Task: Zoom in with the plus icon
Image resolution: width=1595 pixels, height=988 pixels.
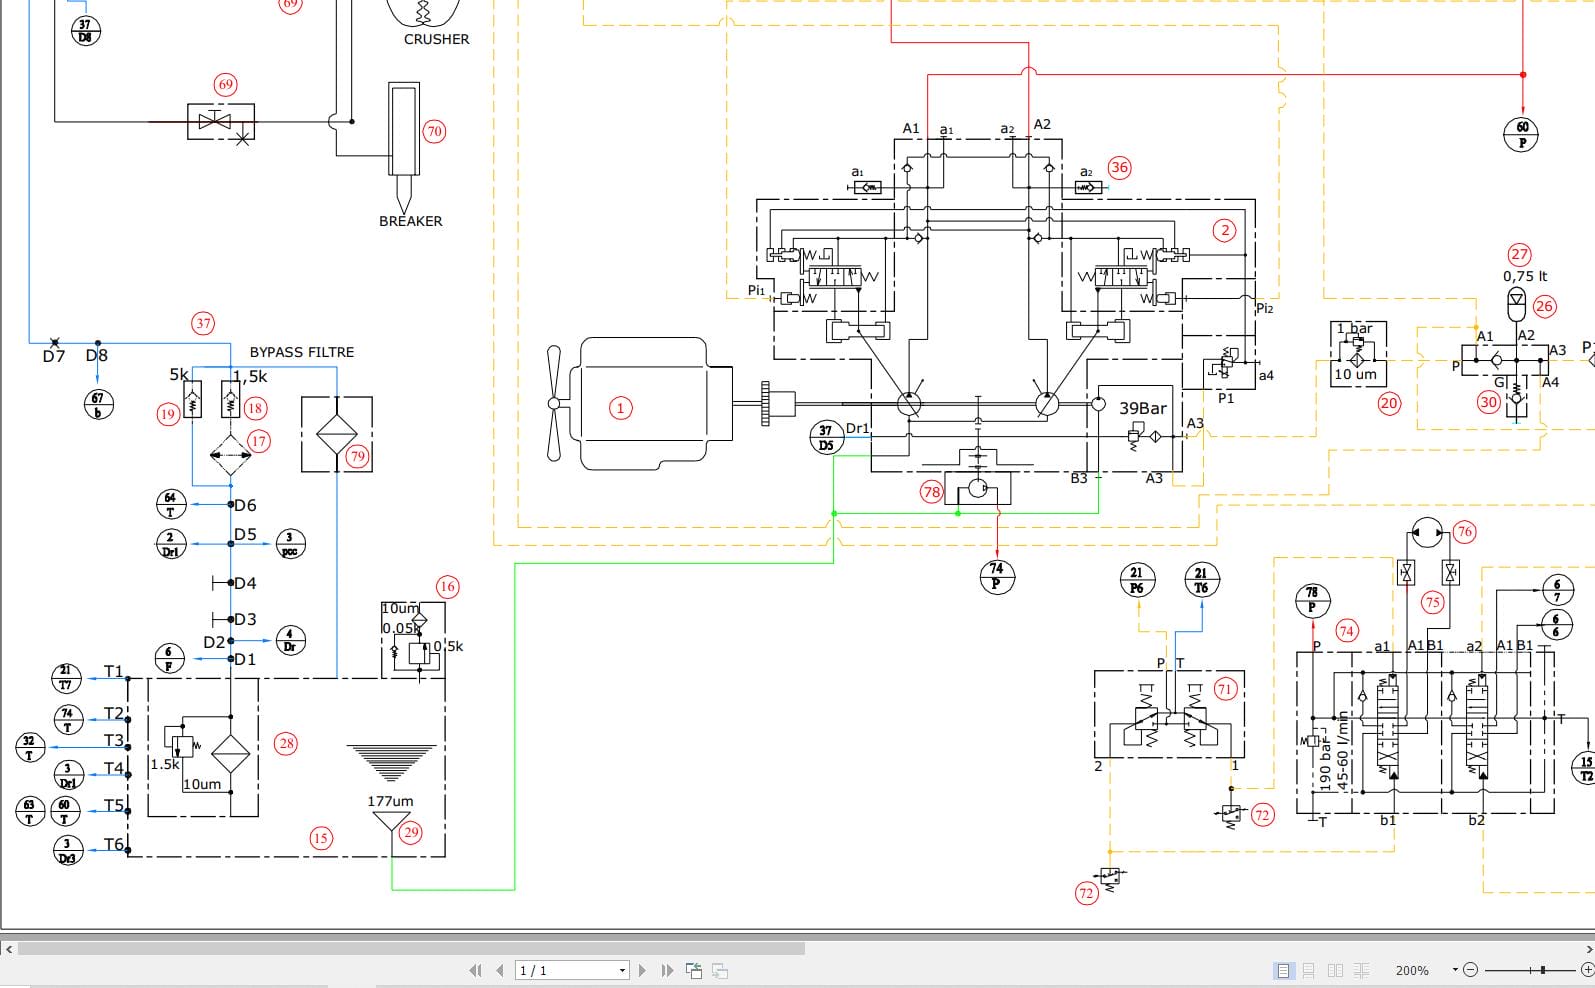Action: (x=1587, y=970)
